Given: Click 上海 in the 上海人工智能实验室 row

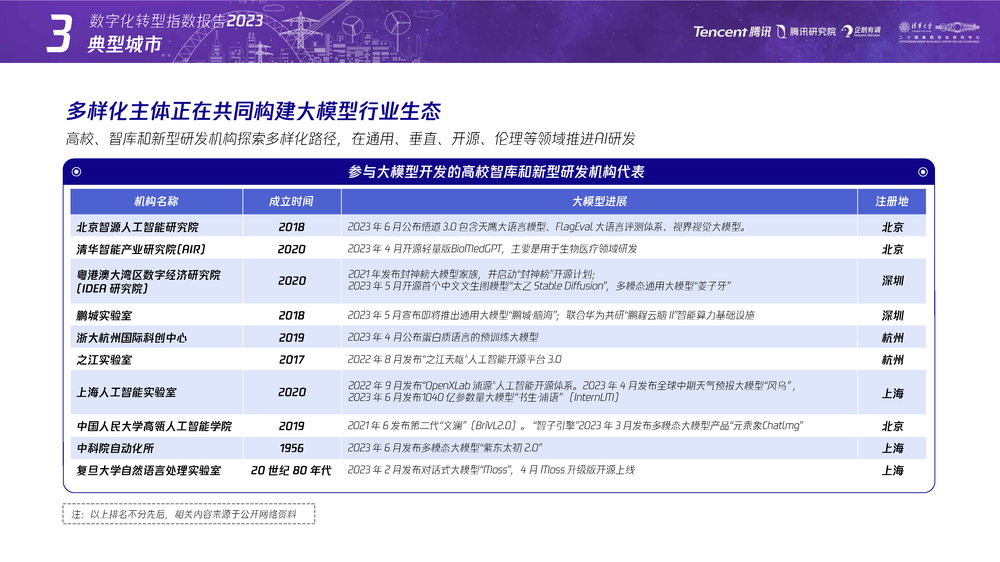Looking at the screenshot, I should (892, 394).
